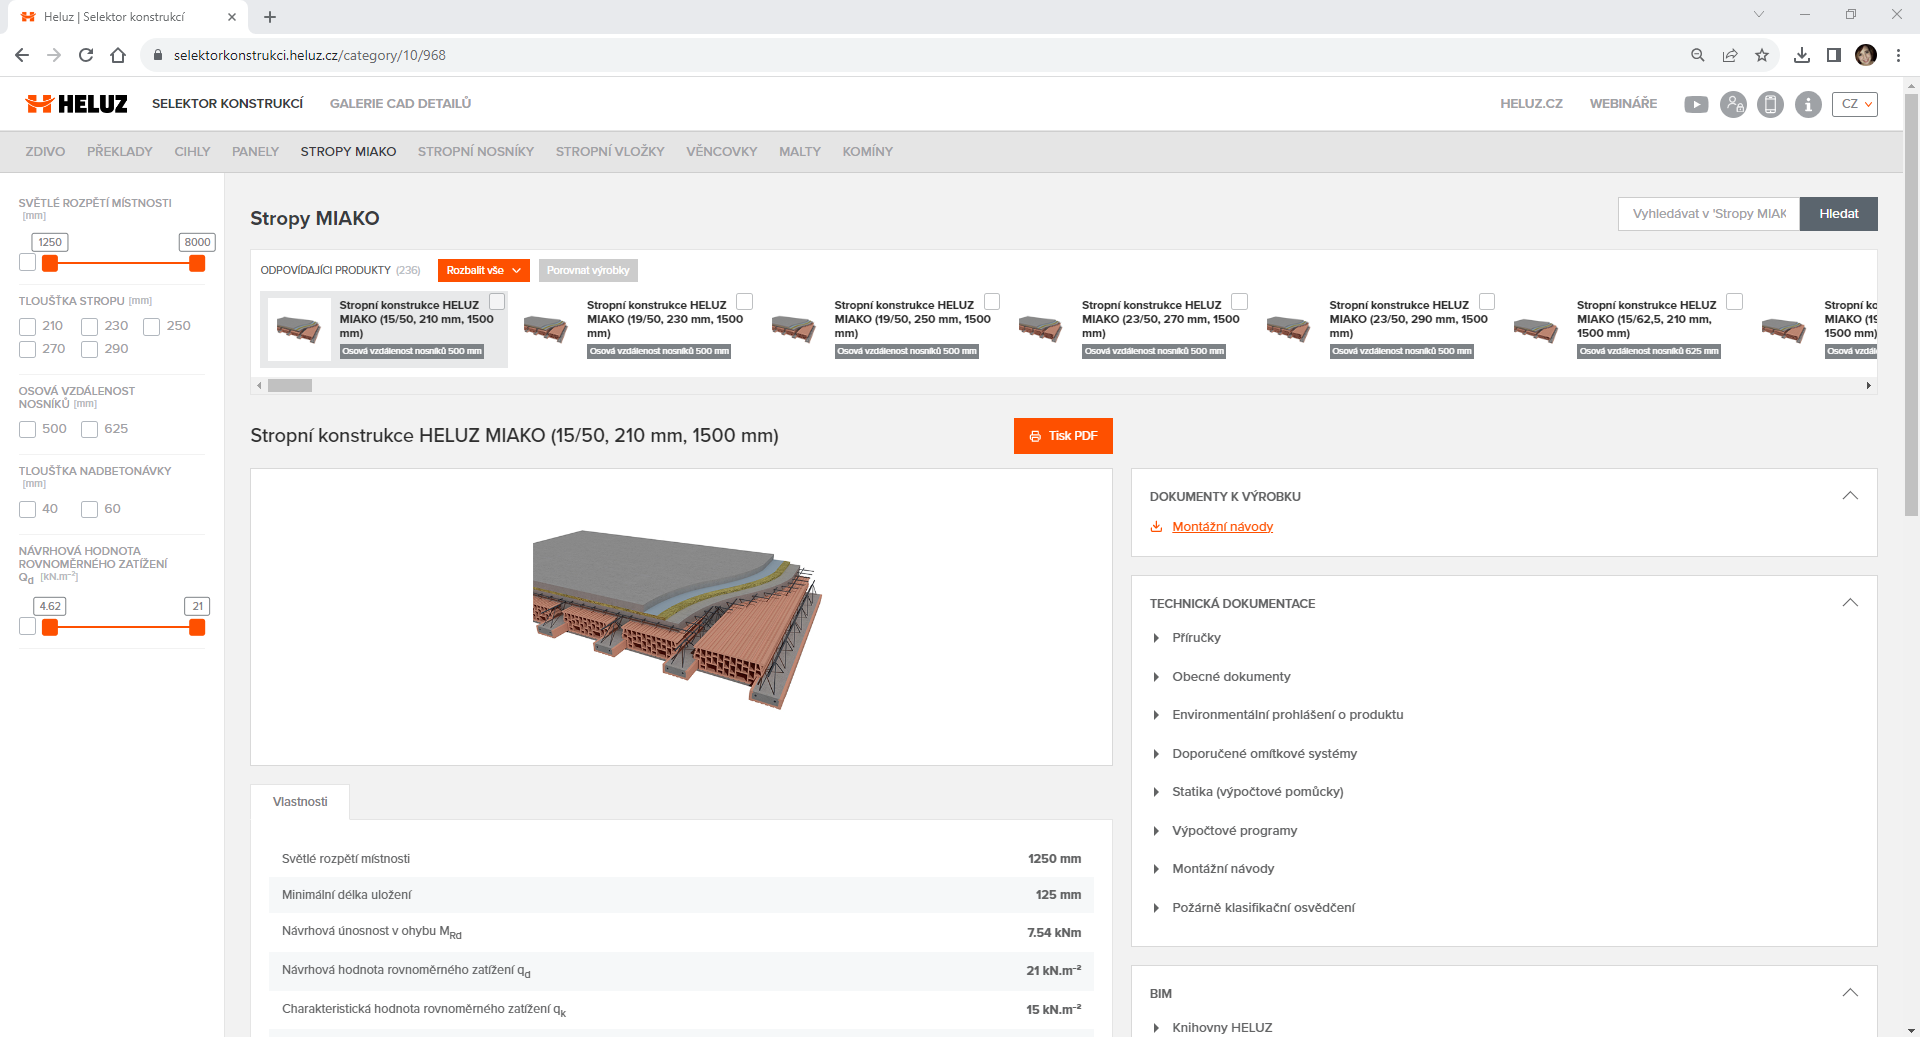Check the 230 mm ceiling thickness box
This screenshot has width=1920, height=1037.
90,326
